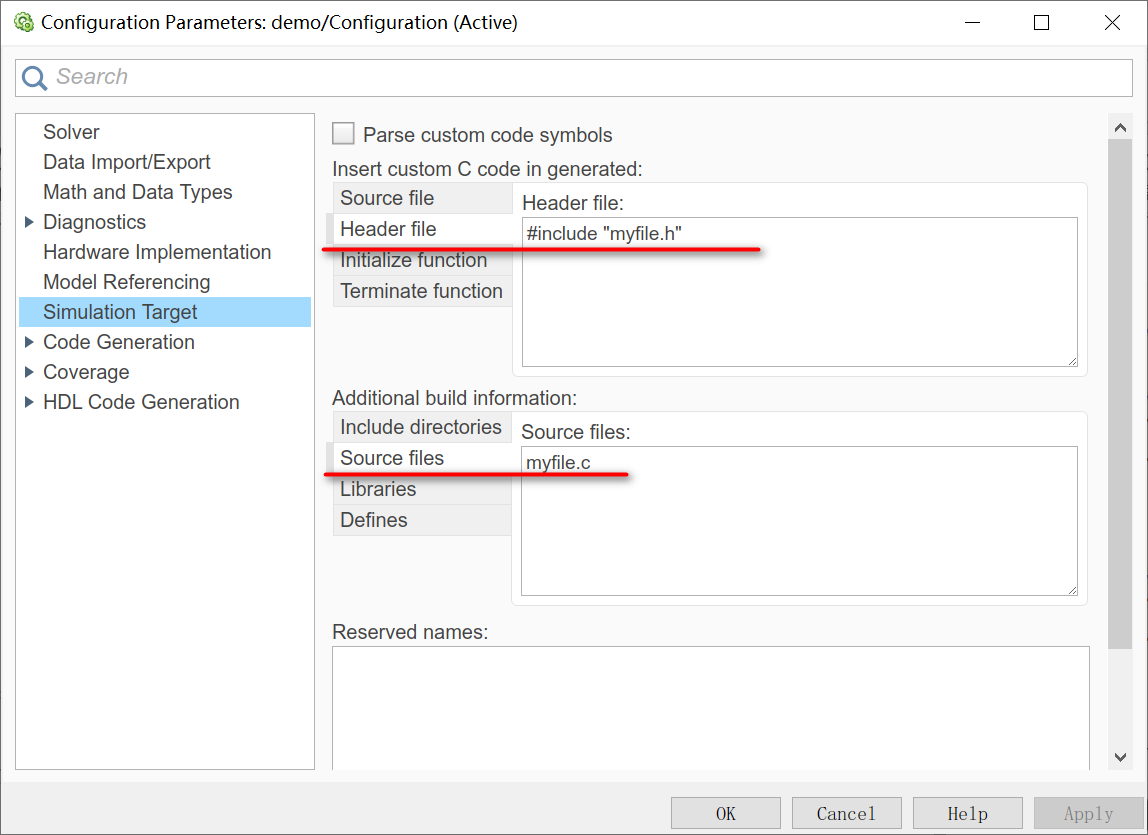This screenshot has height=835, width=1148.
Task: Click the Reserved names text box
Action: tap(710, 707)
